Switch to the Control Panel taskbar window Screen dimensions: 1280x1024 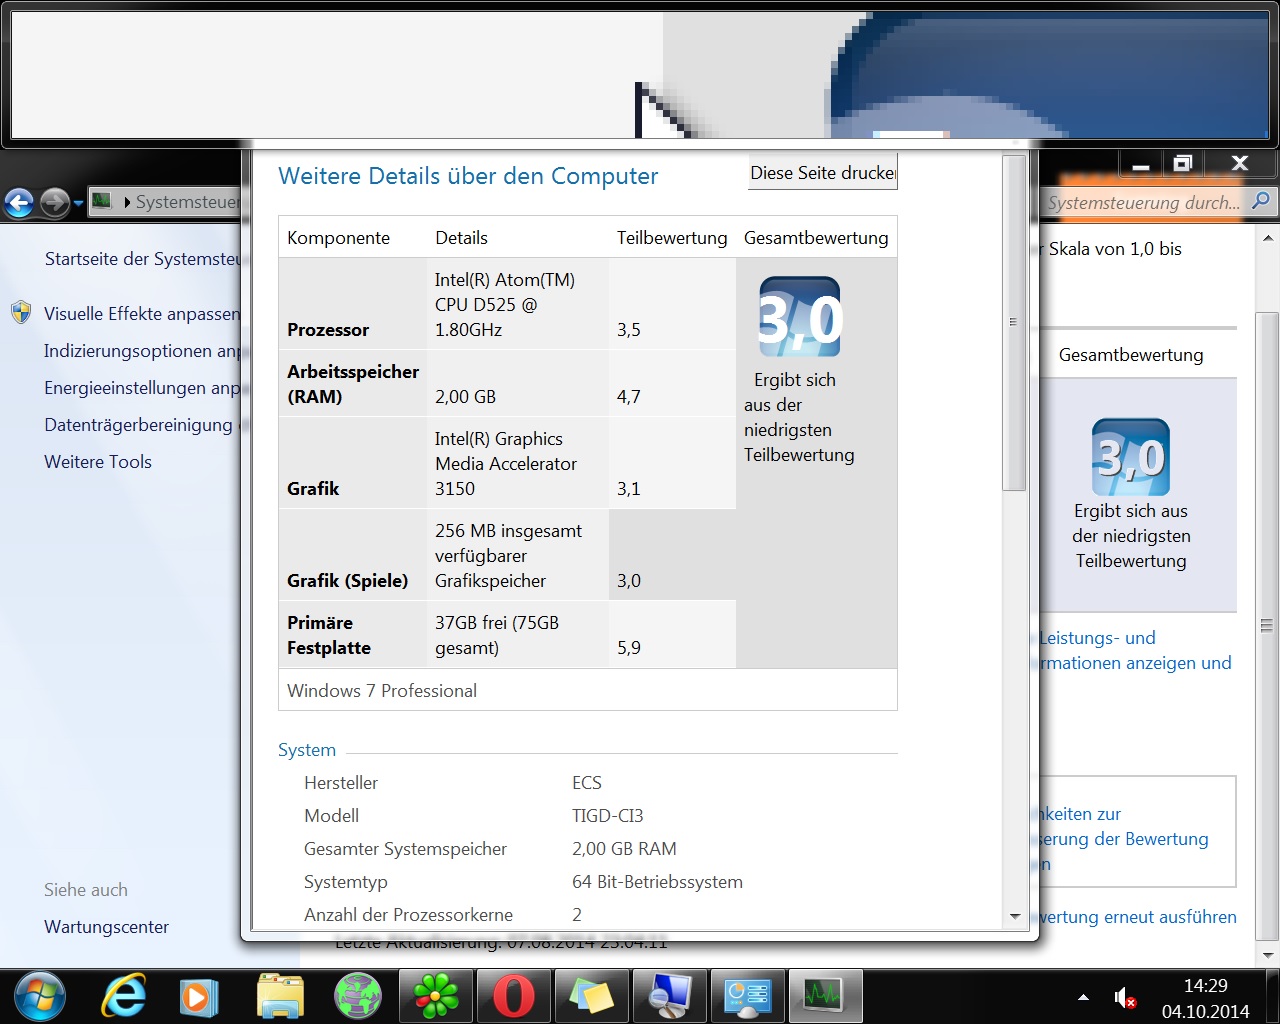click(x=747, y=997)
